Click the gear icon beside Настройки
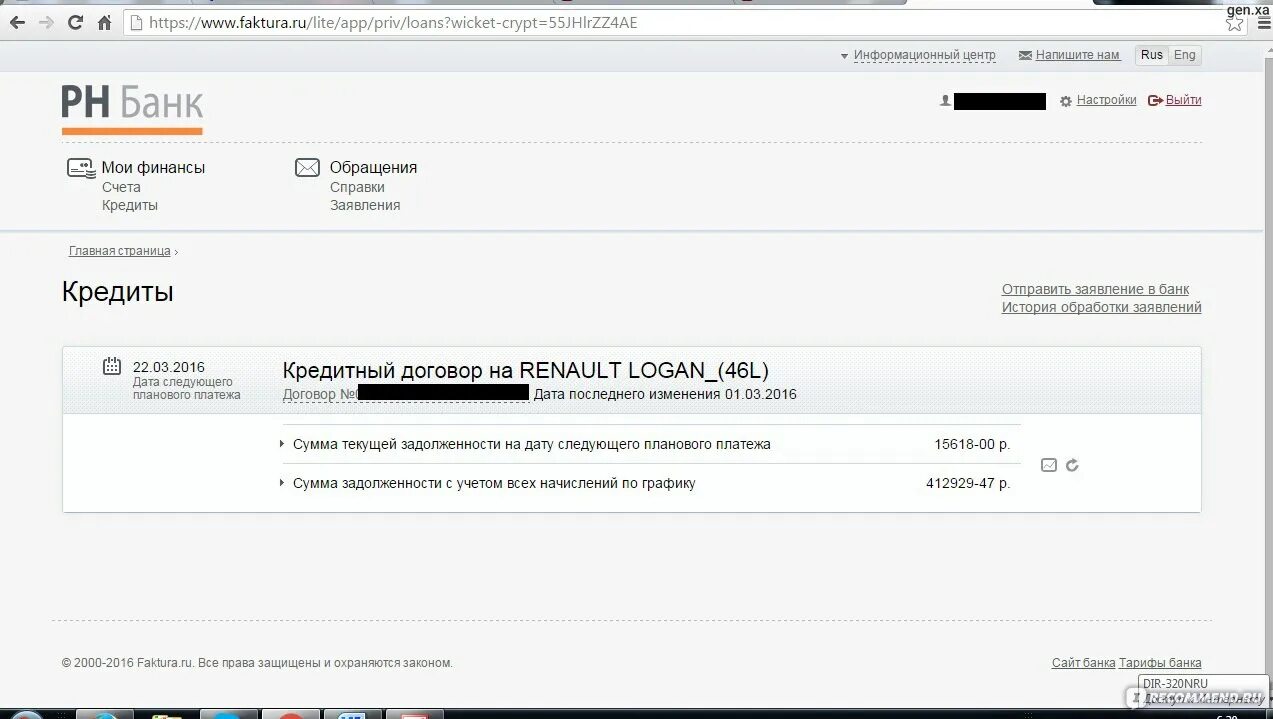 [1066, 101]
